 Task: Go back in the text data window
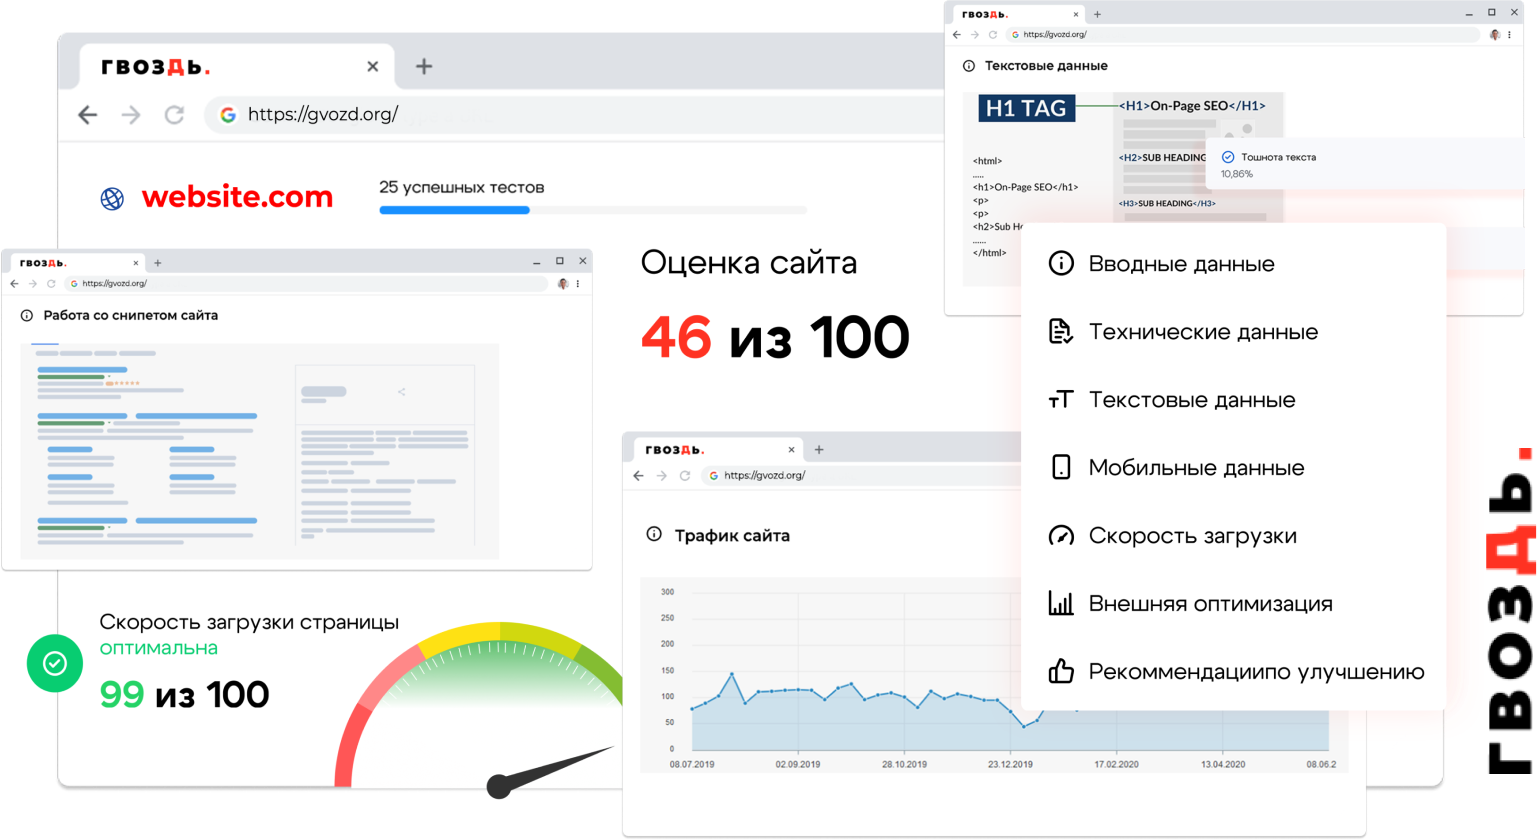pos(957,35)
